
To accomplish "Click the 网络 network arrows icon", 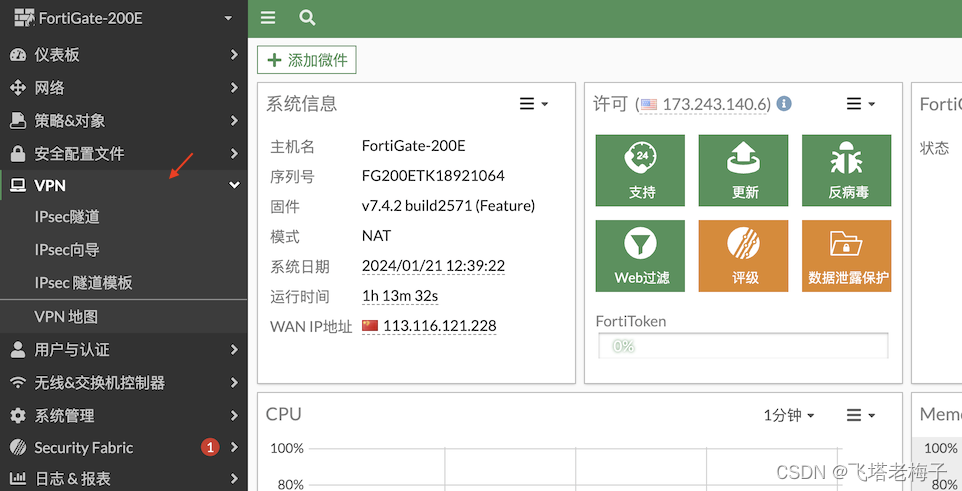I will pyautogui.click(x=18, y=88).
